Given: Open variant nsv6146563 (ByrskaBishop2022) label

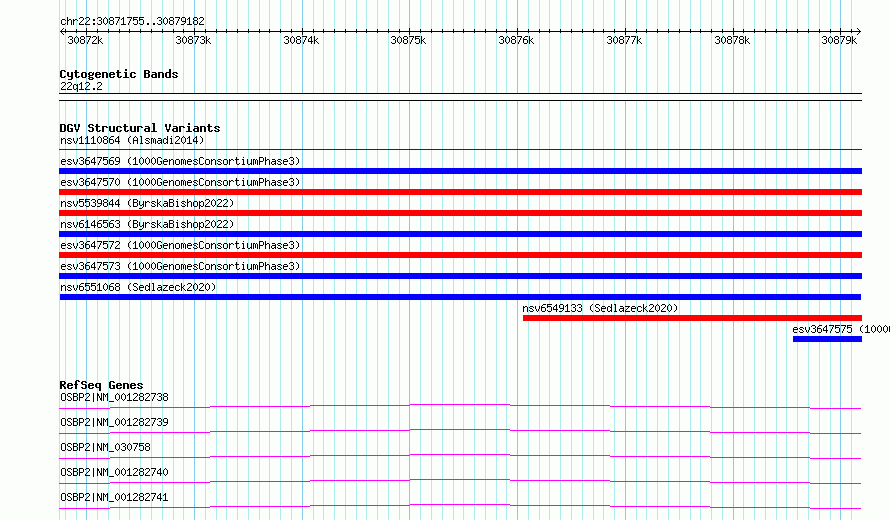Looking at the screenshot, I should (x=147, y=224).
